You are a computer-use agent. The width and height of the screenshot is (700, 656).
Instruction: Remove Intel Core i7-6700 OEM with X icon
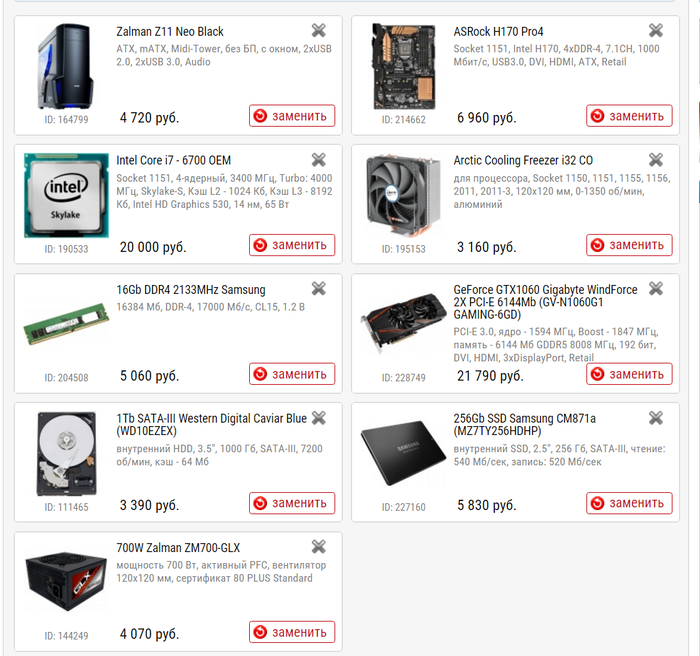coord(318,159)
